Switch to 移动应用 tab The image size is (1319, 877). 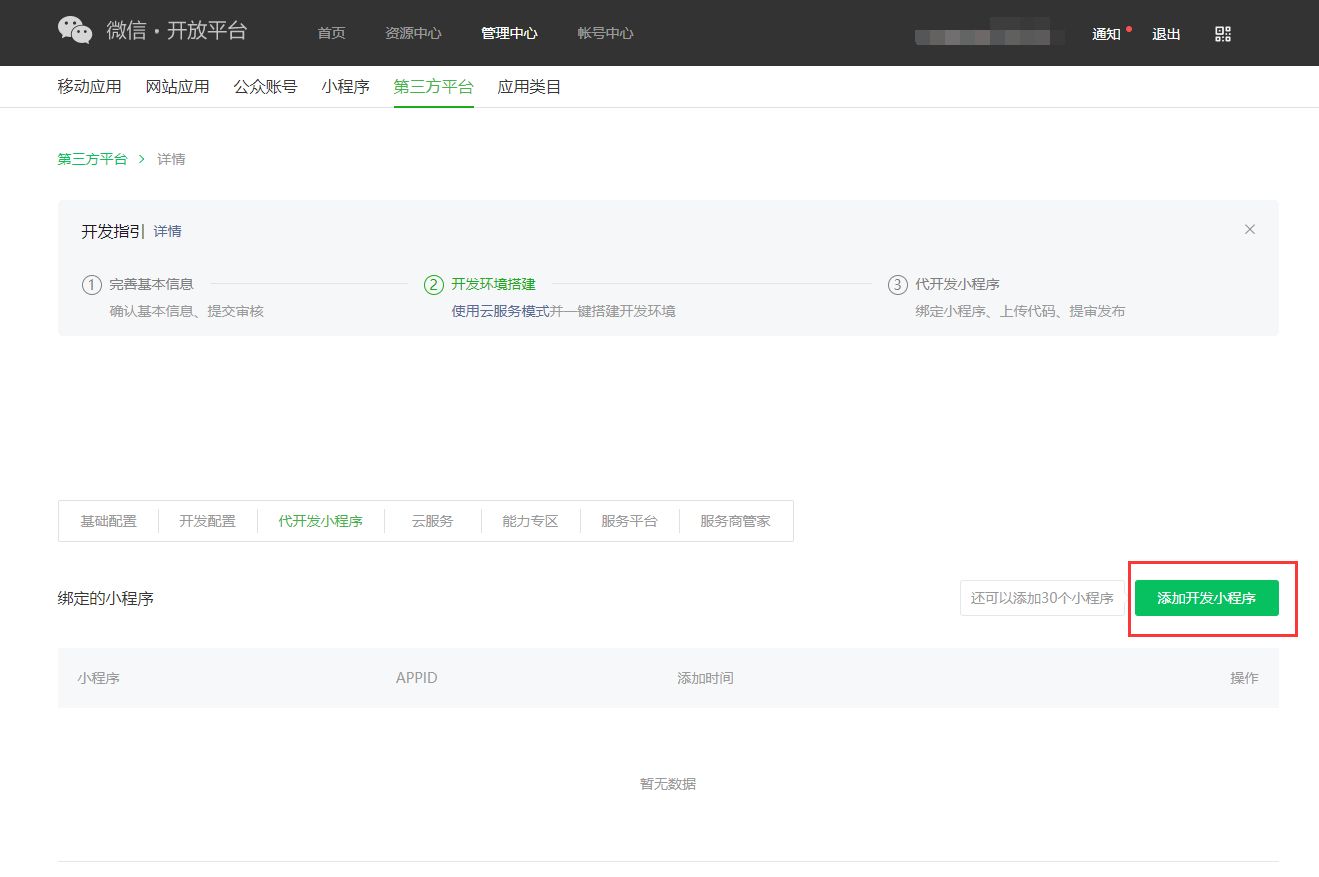pyautogui.click(x=89, y=87)
